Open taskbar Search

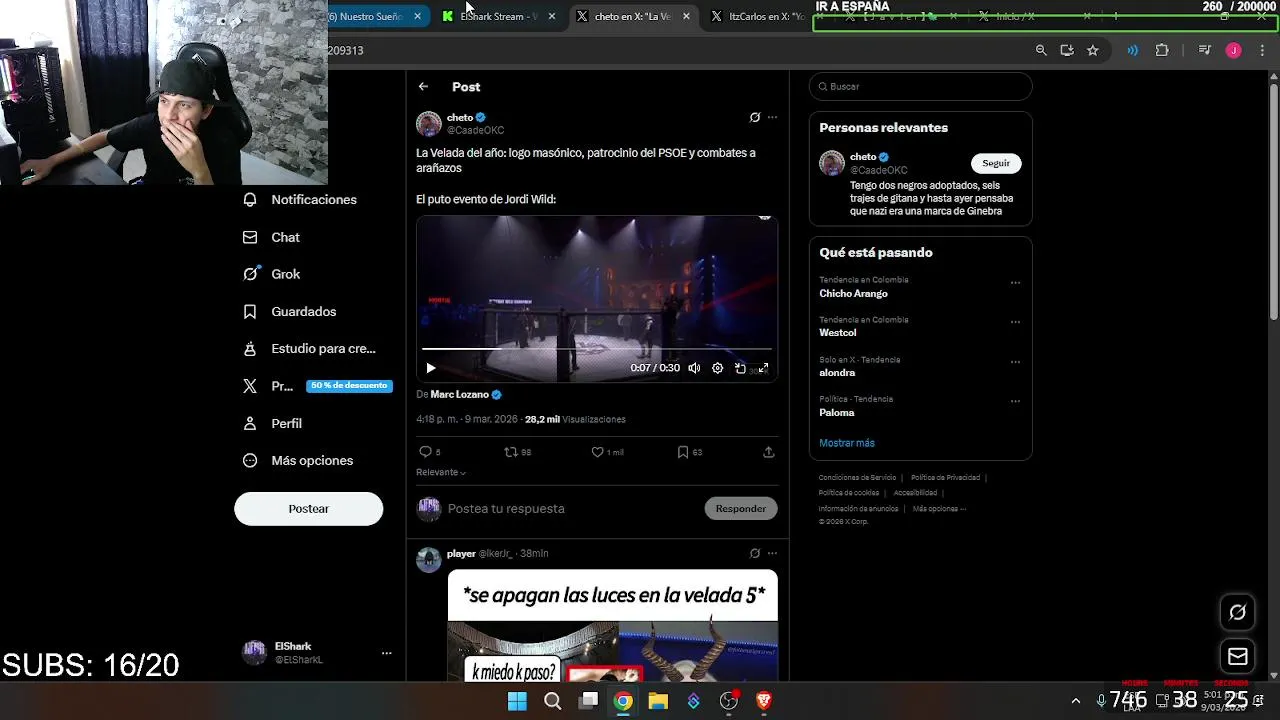pos(552,701)
